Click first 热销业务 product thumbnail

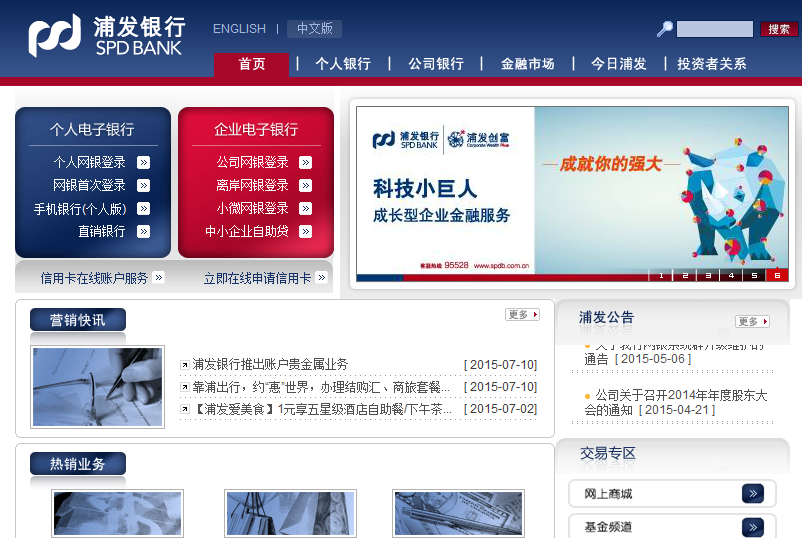click(118, 513)
